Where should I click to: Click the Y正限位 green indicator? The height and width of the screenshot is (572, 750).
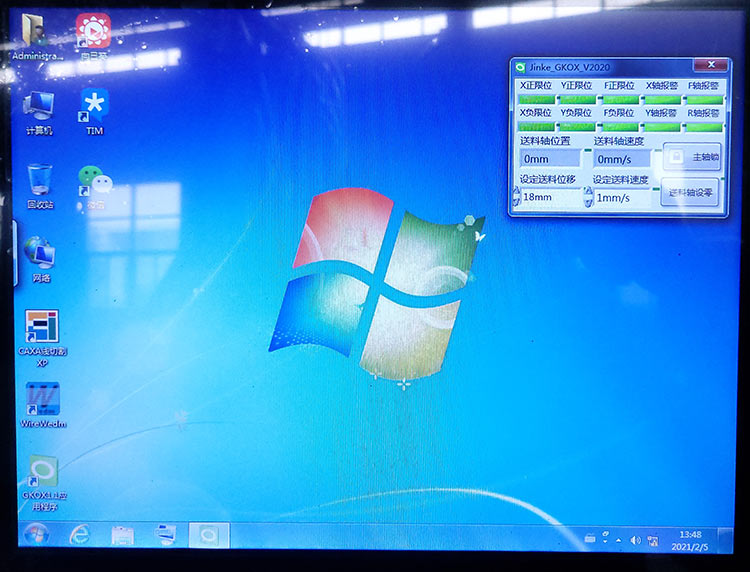click(578, 99)
